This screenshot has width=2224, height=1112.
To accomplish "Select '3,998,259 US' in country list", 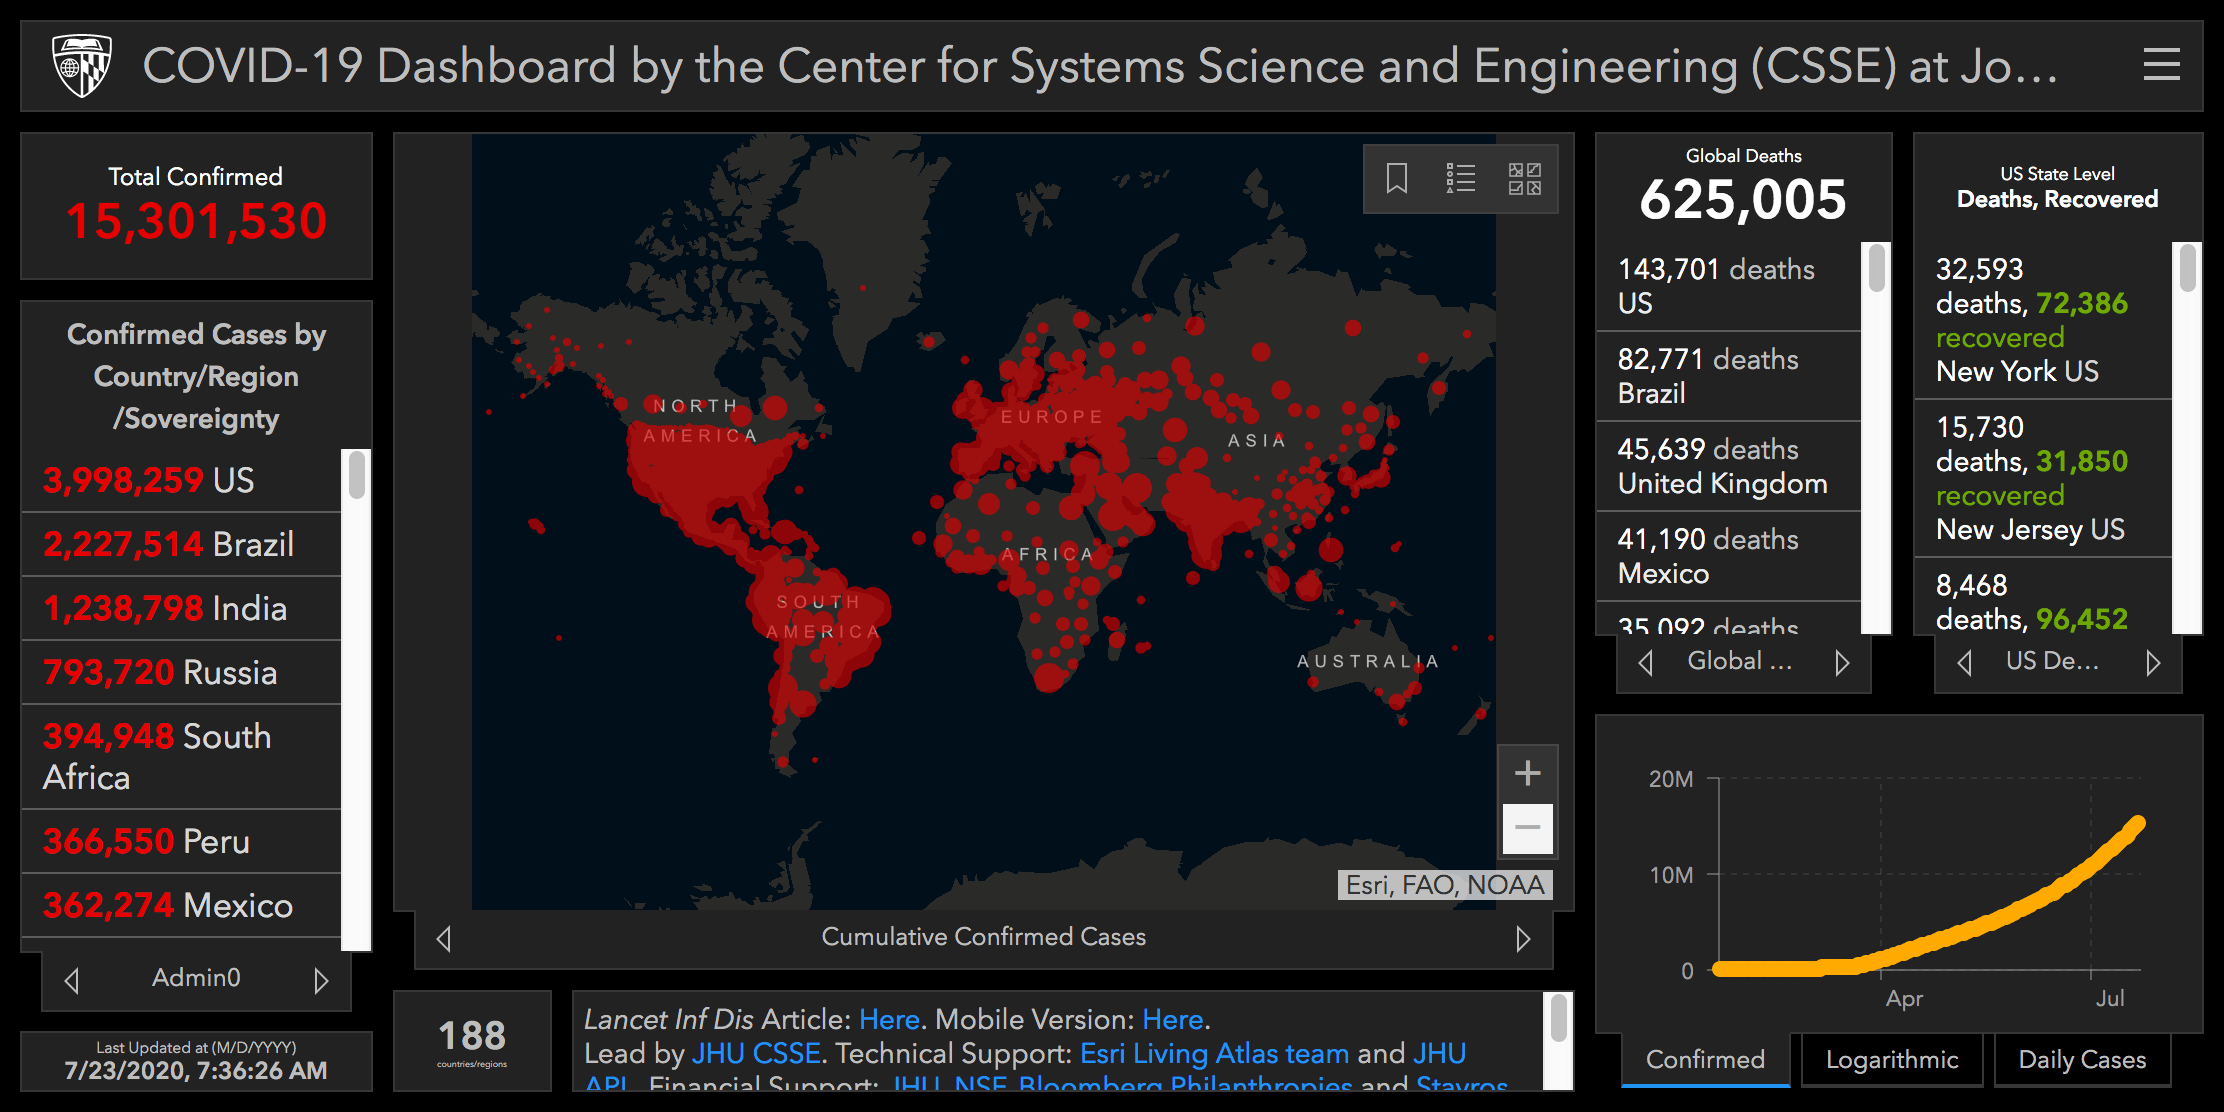I will pyautogui.click(x=181, y=480).
